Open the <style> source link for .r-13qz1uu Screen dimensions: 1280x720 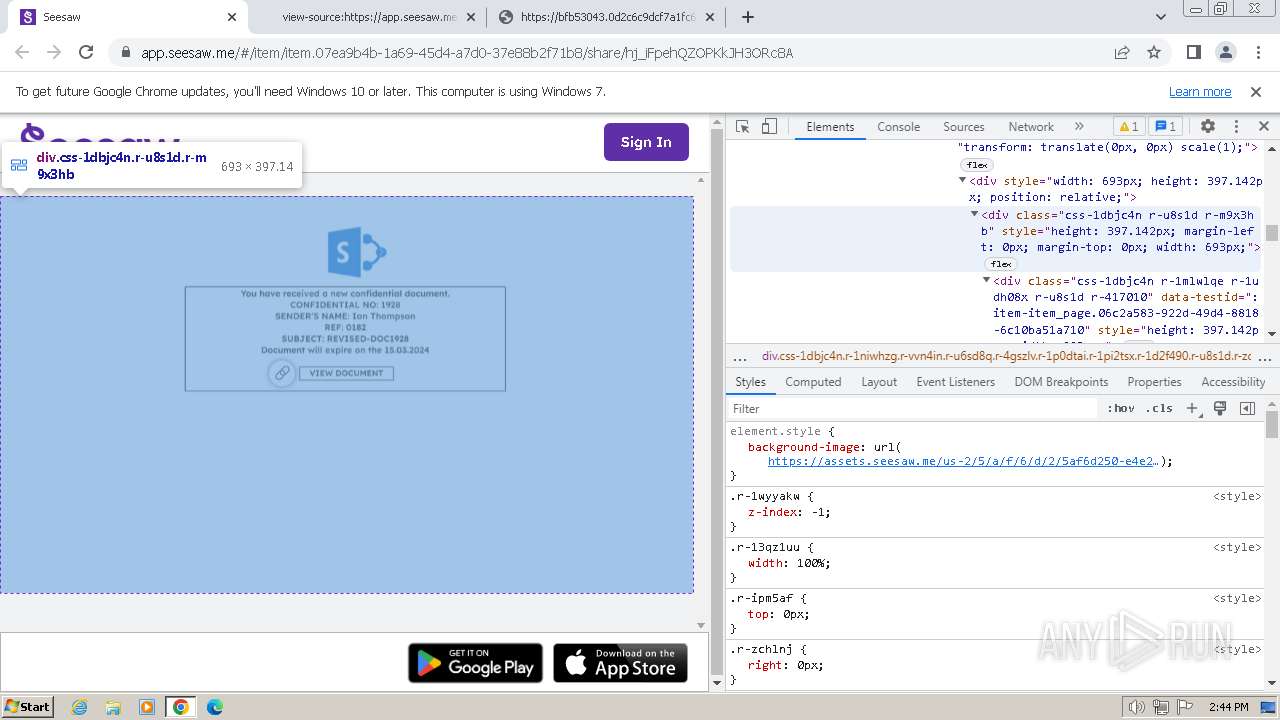1237,547
